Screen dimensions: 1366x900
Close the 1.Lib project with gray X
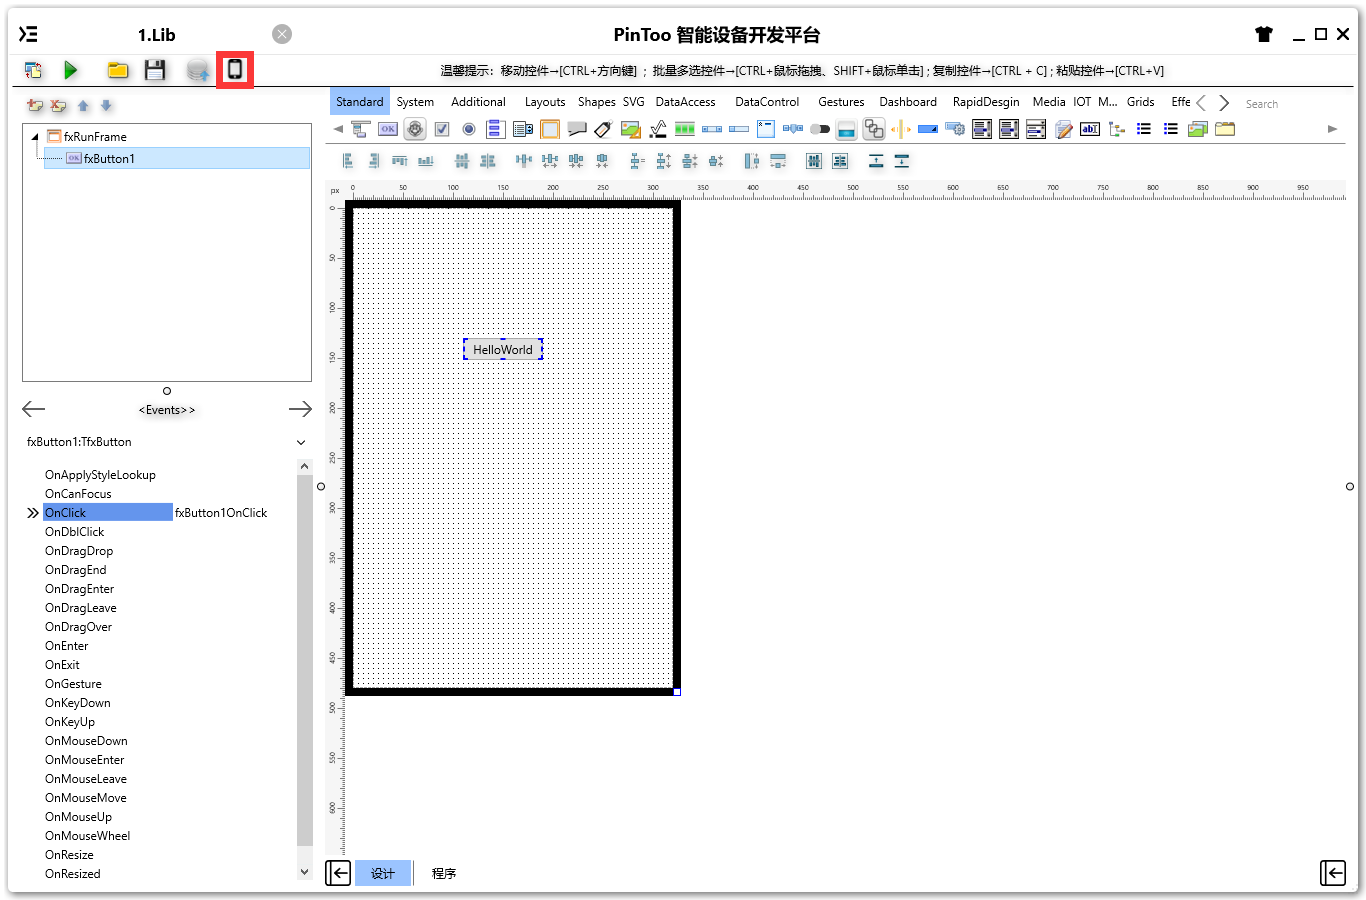282,34
